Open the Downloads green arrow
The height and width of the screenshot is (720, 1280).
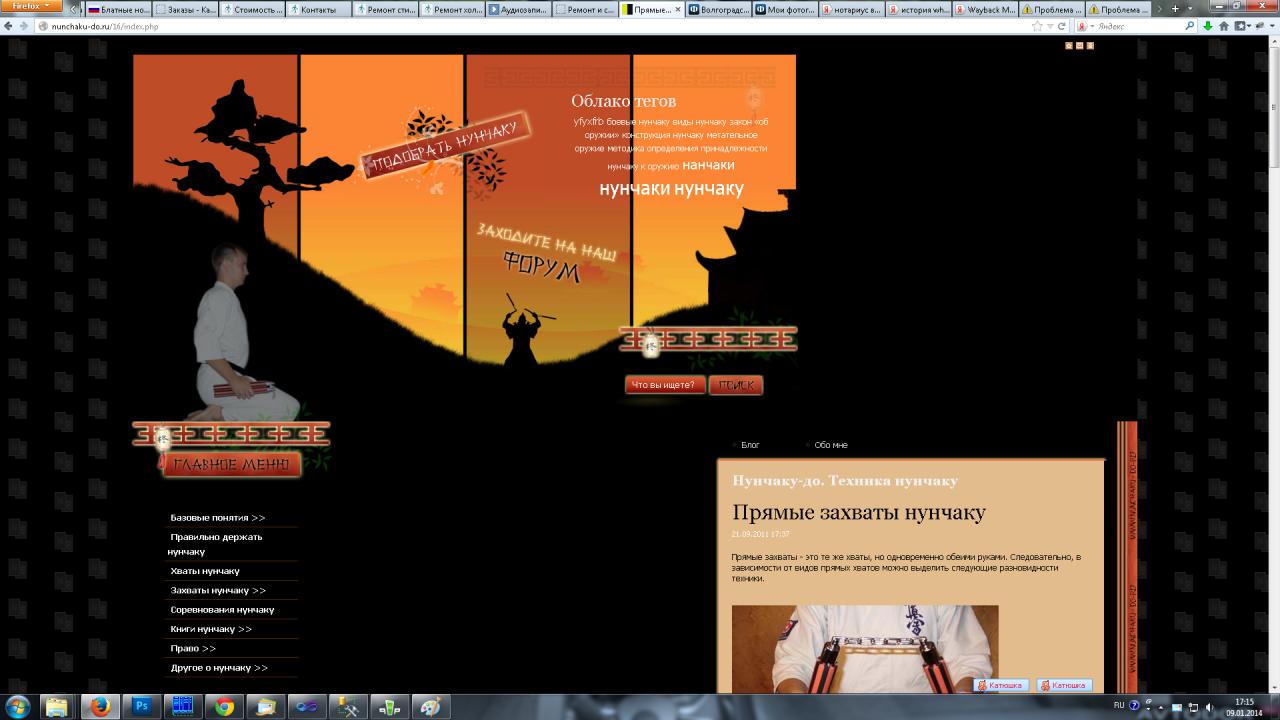tap(1208, 26)
